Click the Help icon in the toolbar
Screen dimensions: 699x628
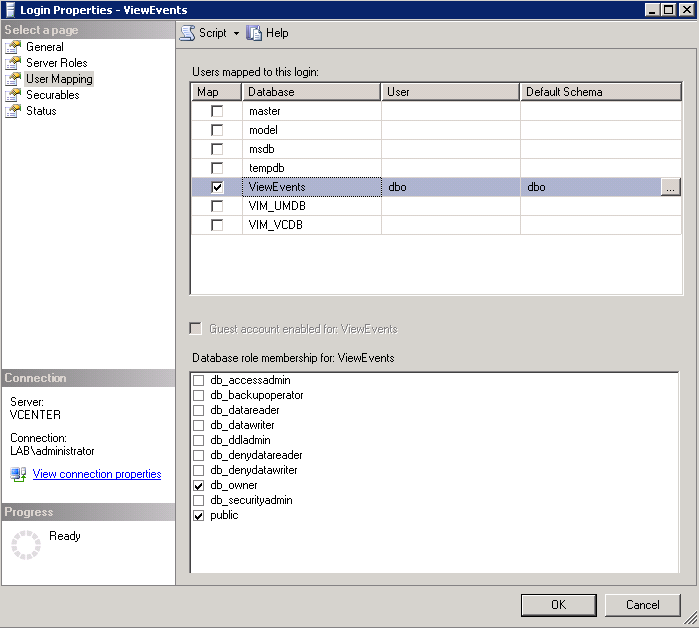pyautogui.click(x=254, y=33)
